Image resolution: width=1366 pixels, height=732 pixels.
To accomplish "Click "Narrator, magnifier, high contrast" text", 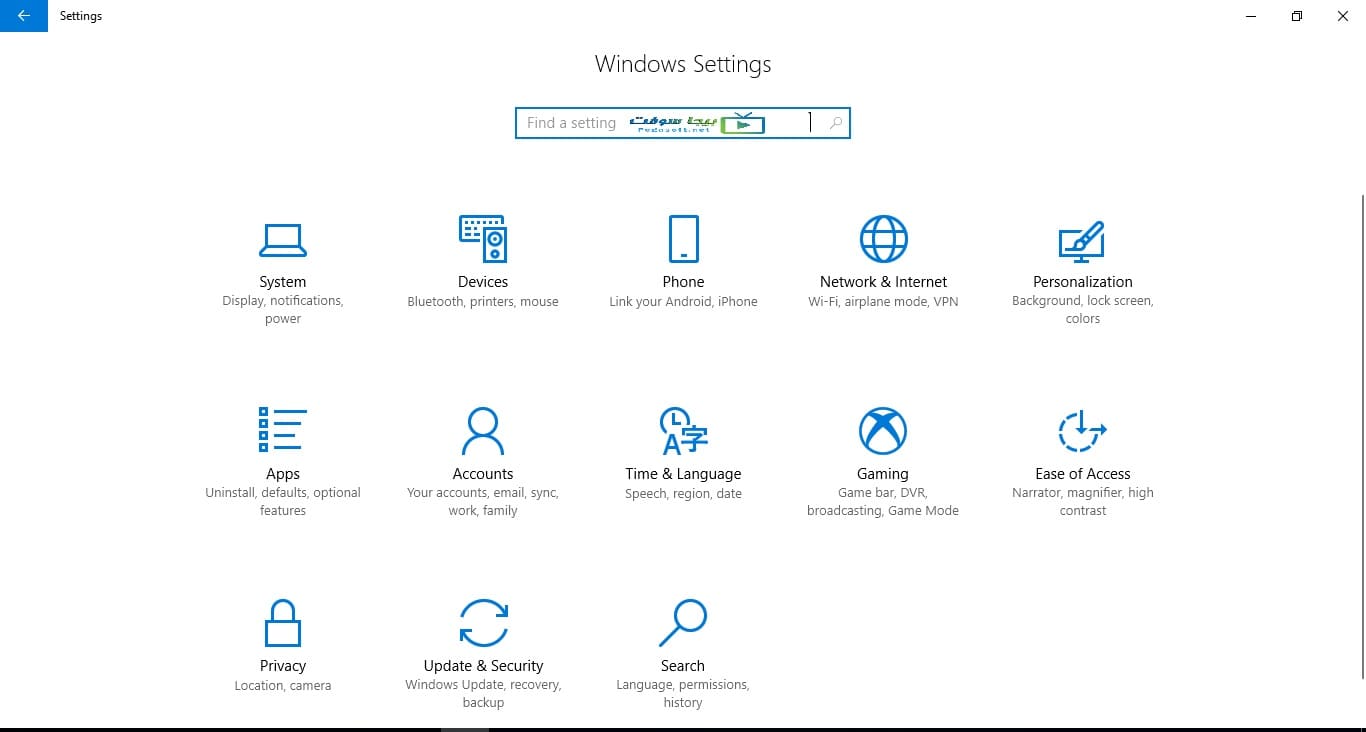I will 1083,502.
